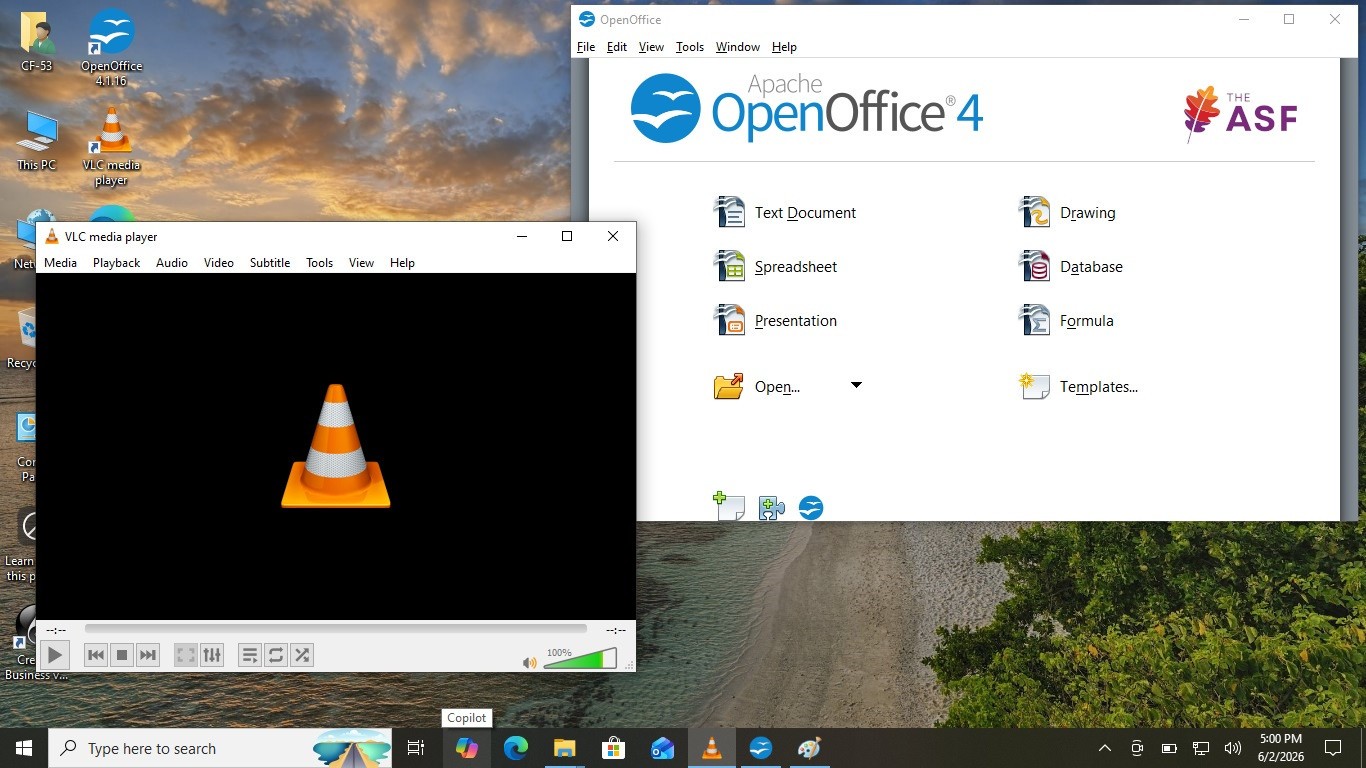Open the VLC media player desktop shortcut

click(x=112, y=146)
